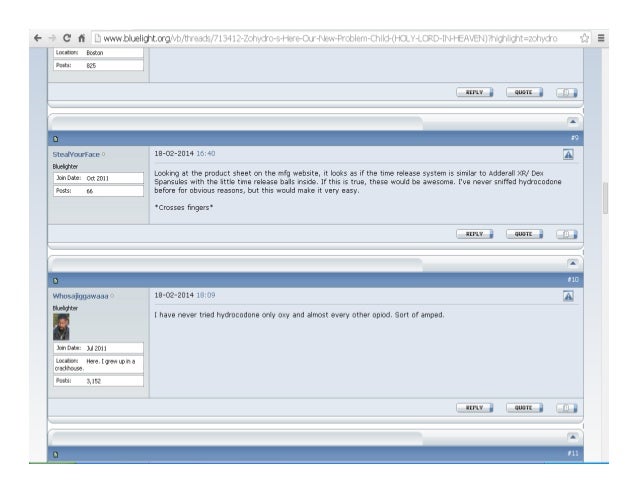Click the 'Posts: 825' field
This screenshot has width=638, height=493.
pos(98,65)
